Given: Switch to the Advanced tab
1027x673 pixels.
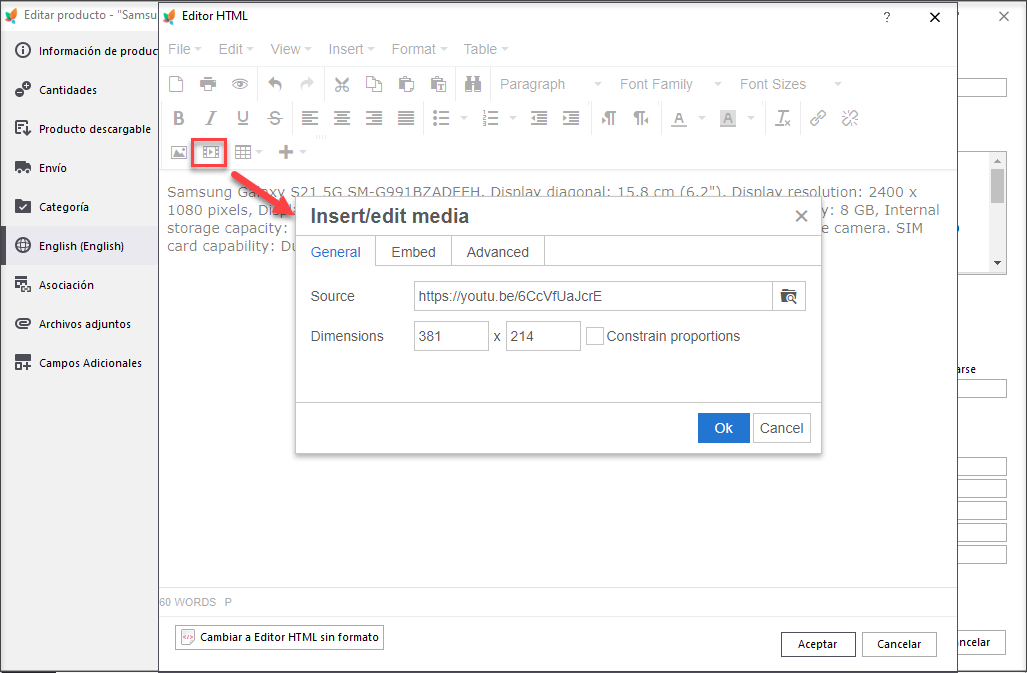Looking at the screenshot, I should pos(498,252).
